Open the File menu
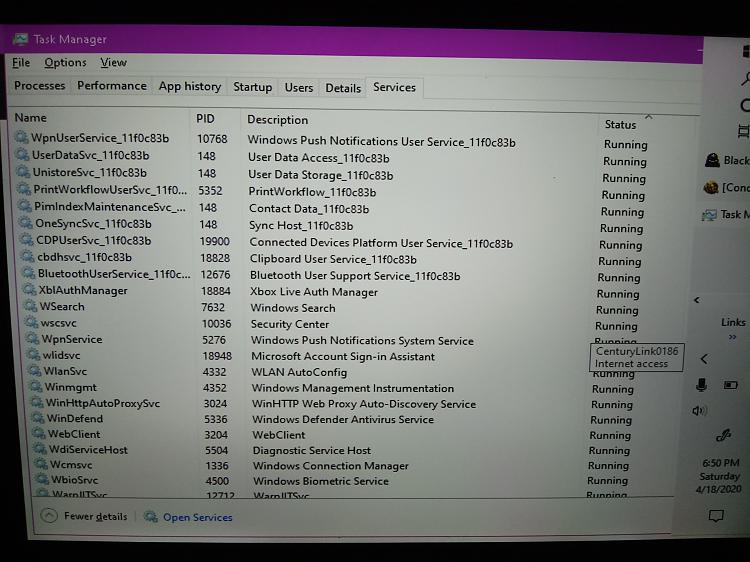 (21, 63)
